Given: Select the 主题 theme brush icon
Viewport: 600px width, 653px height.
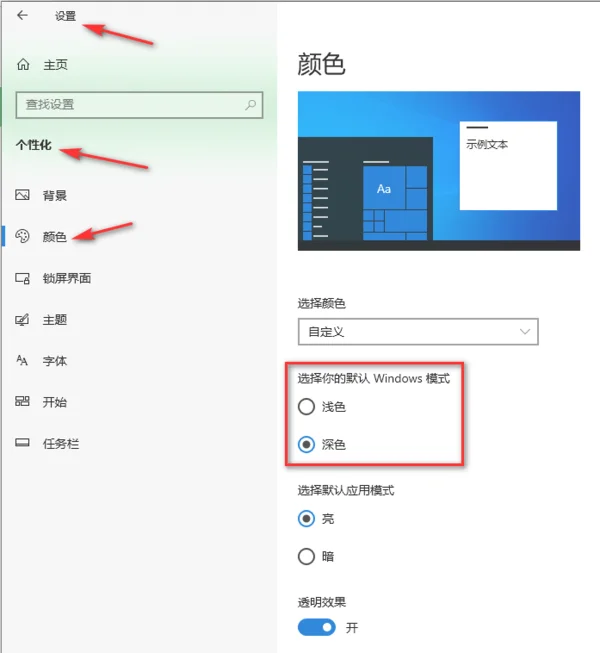Looking at the screenshot, I should click(x=22, y=319).
